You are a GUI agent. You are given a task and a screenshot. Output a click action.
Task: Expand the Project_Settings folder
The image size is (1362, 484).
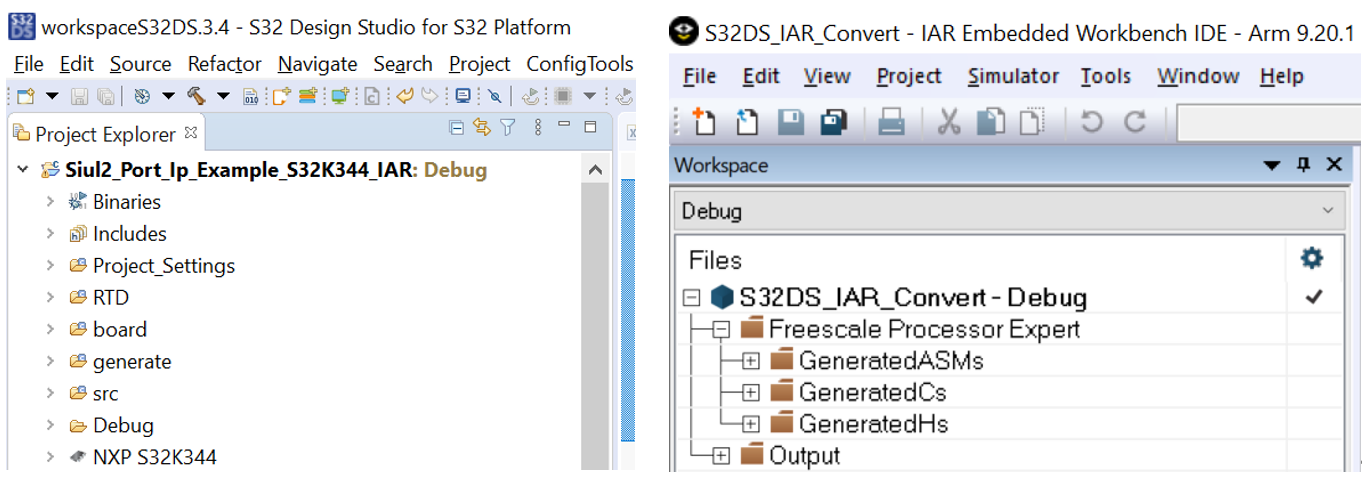[50, 266]
